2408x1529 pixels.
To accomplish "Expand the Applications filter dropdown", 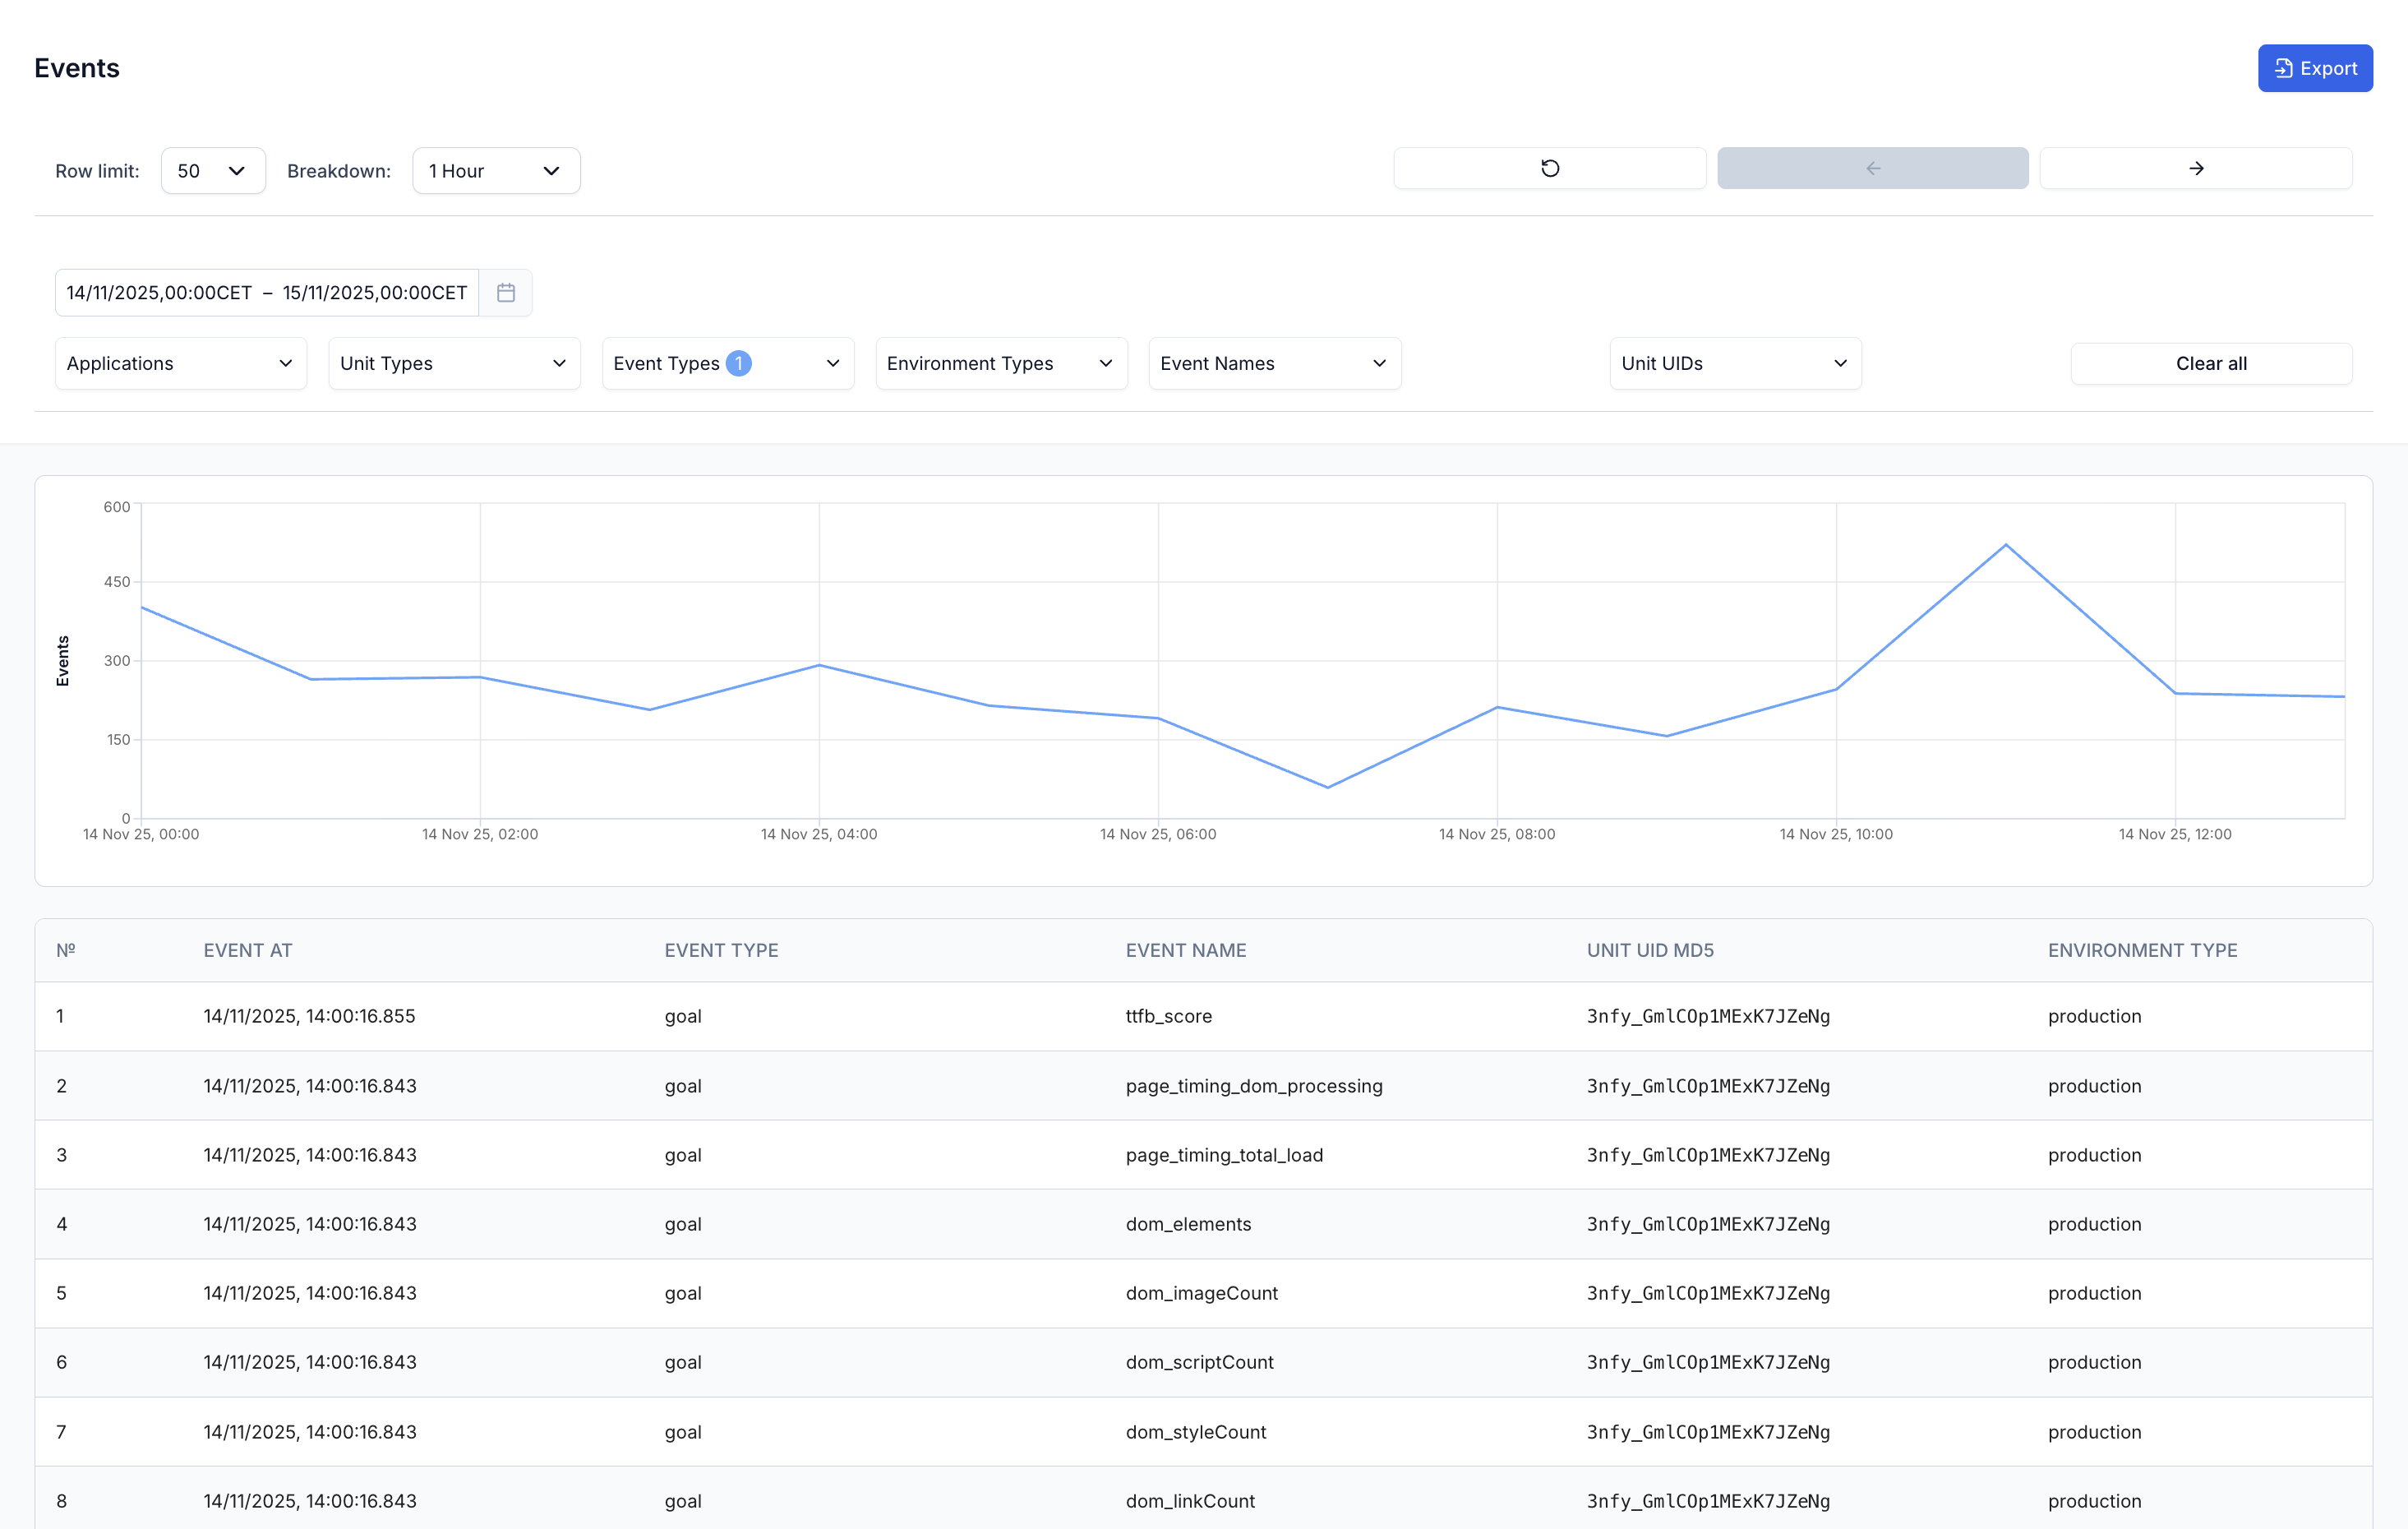I will [181, 364].
